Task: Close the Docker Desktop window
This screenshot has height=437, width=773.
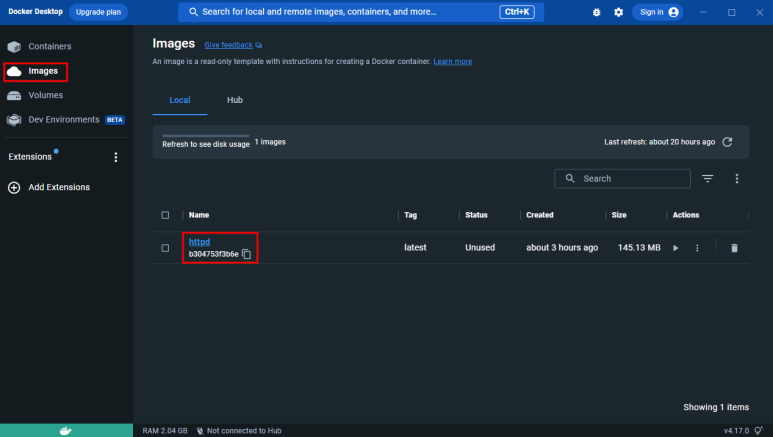Action: click(x=760, y=12)
